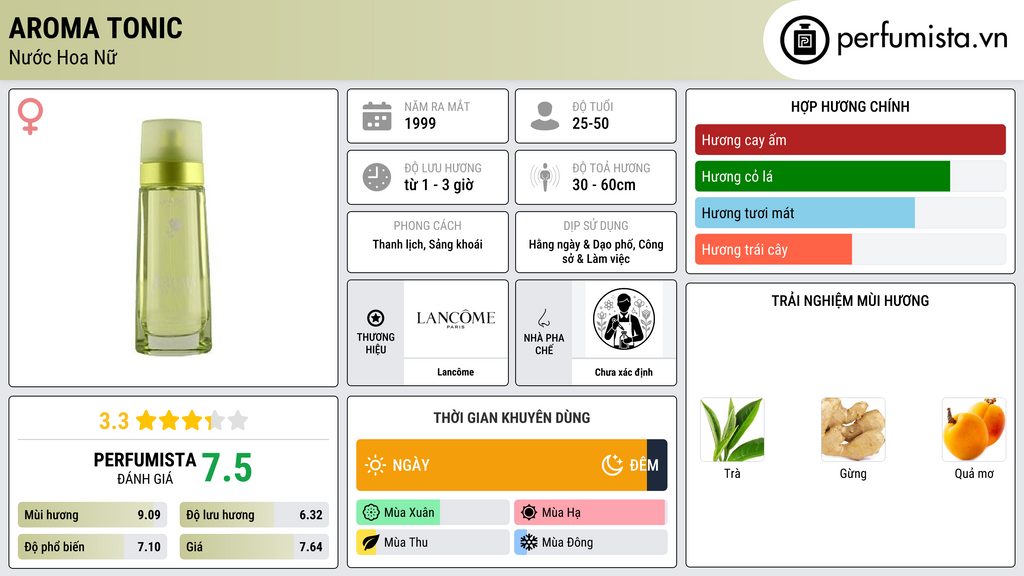Viewport: 1024px width, 576px height.
Task: Click the Hương cỏ lá green bar
Action: click(x=822, y=176)
